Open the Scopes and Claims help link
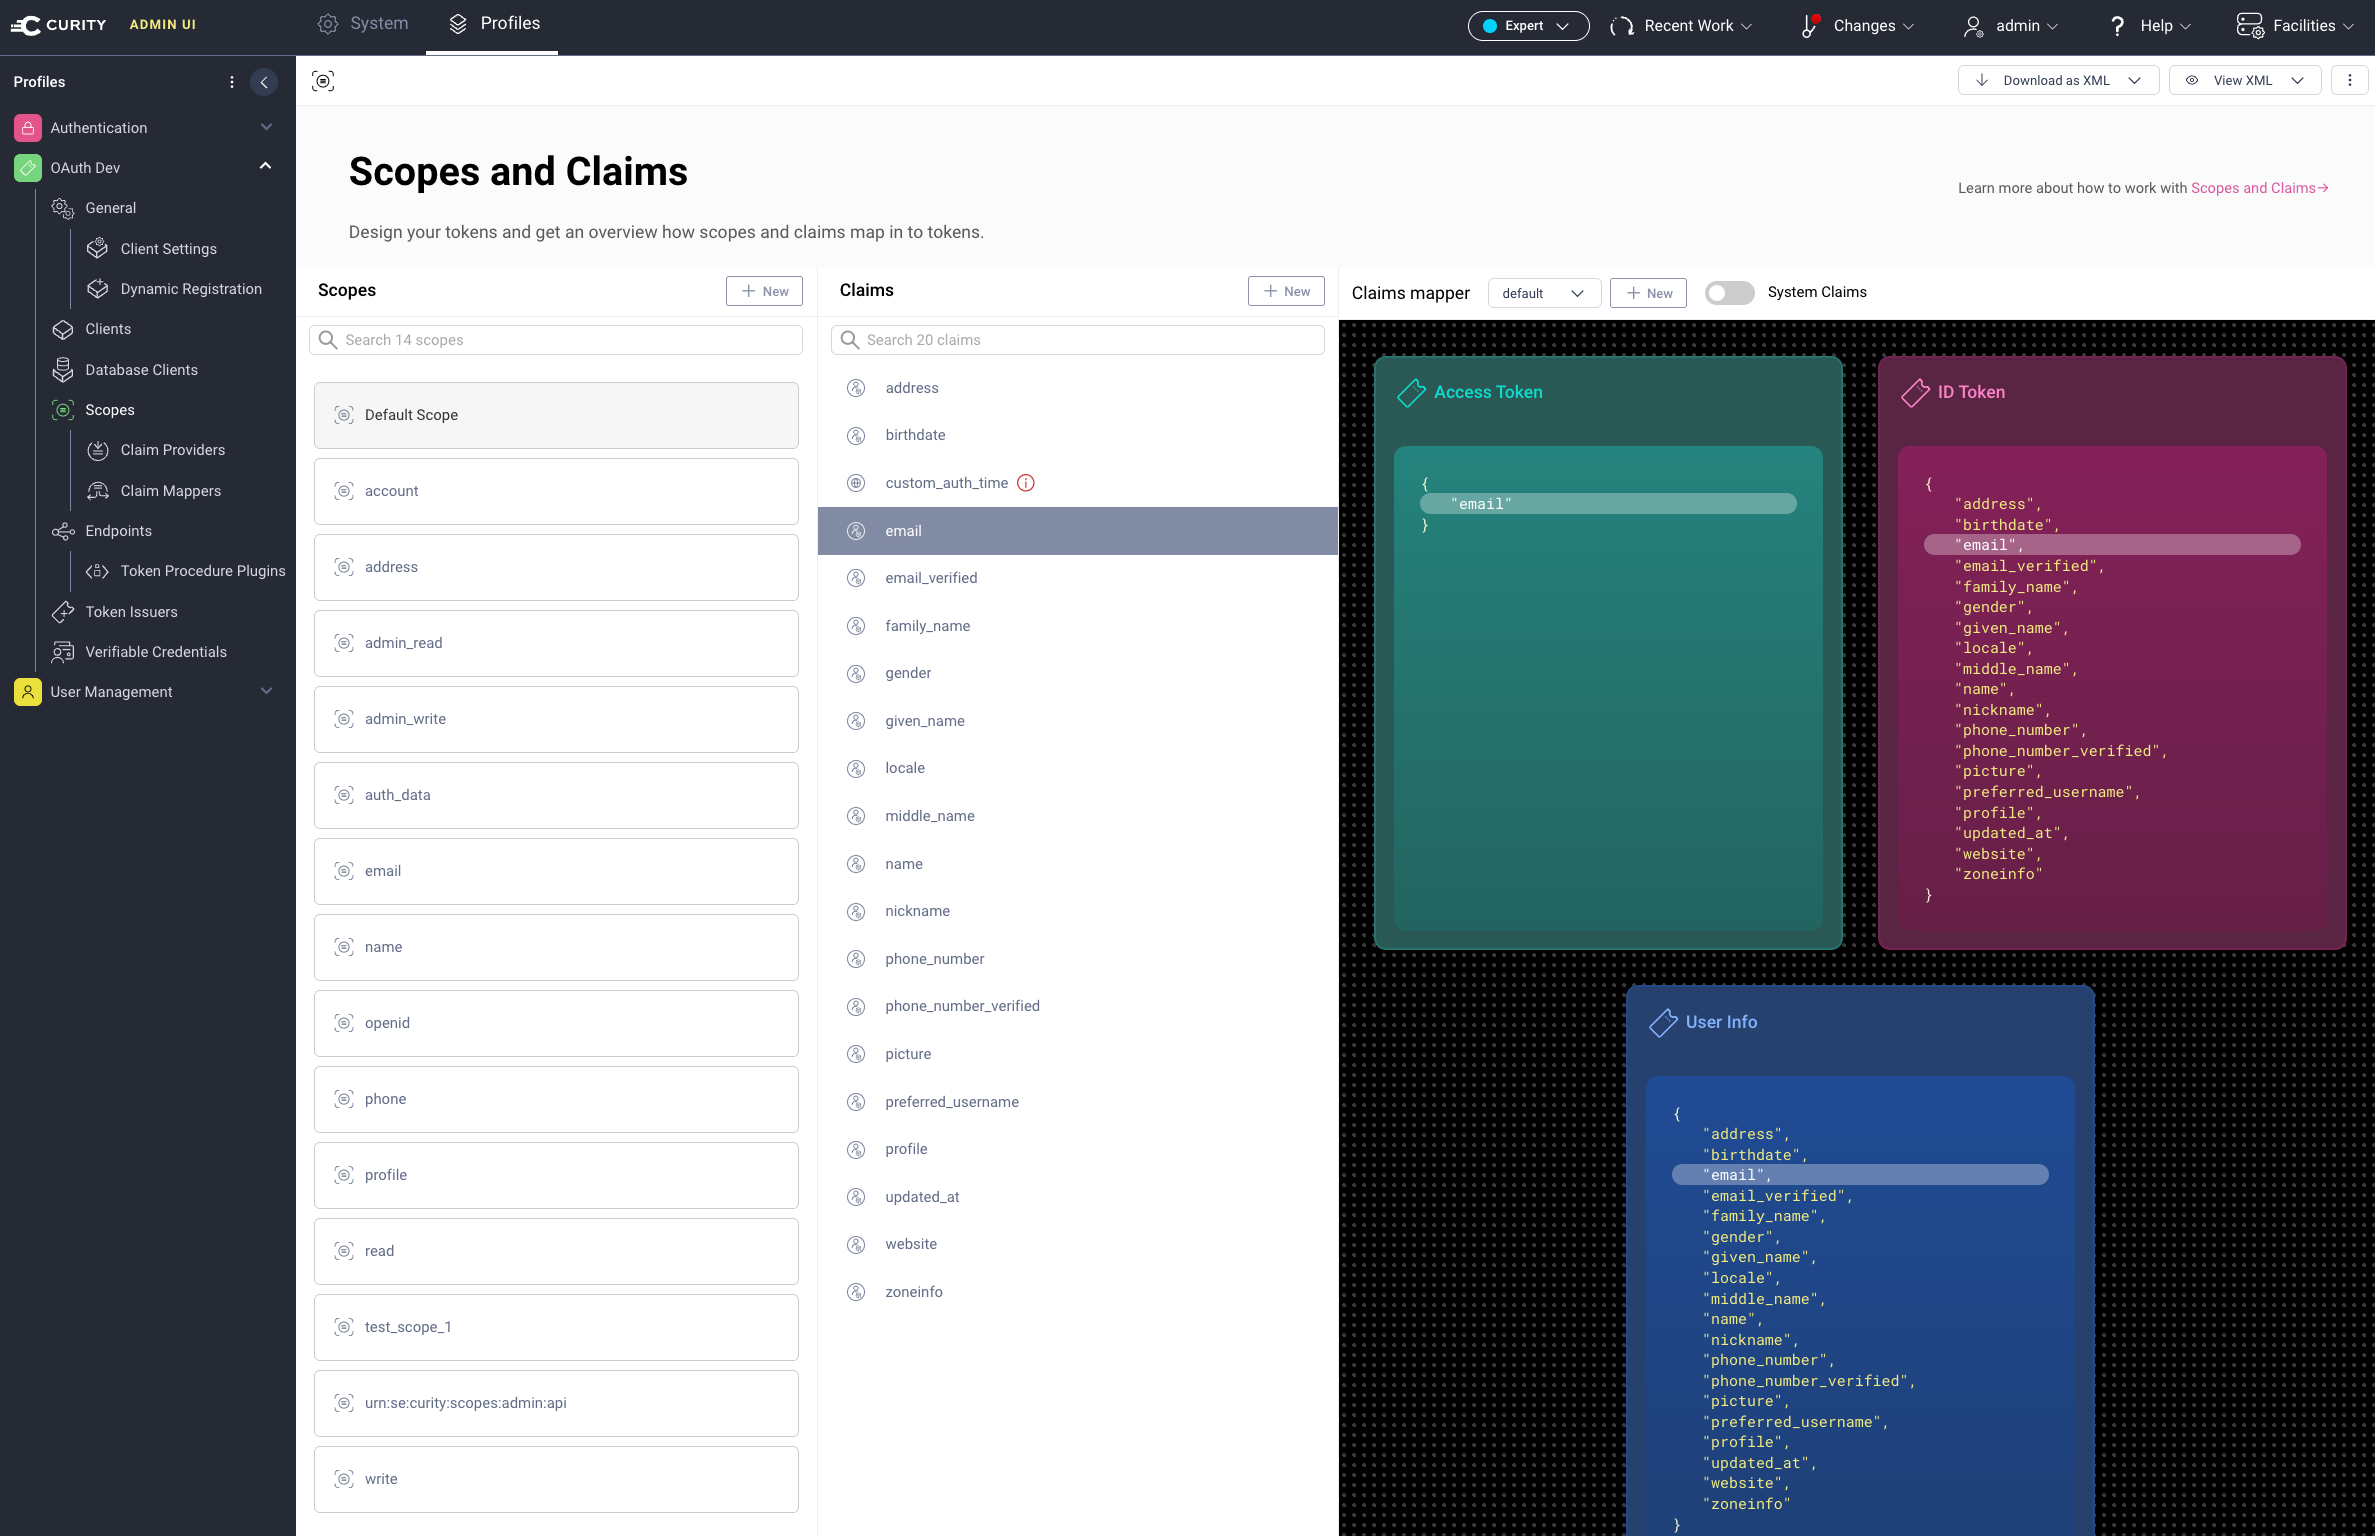The height and width of the screenshot is (1536, 2375). tap(2258, 188)
